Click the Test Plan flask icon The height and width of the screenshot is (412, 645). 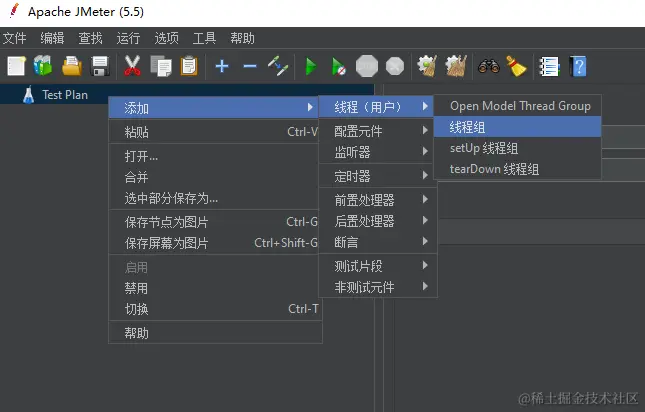pyautogui.click(x=28, y=95)
